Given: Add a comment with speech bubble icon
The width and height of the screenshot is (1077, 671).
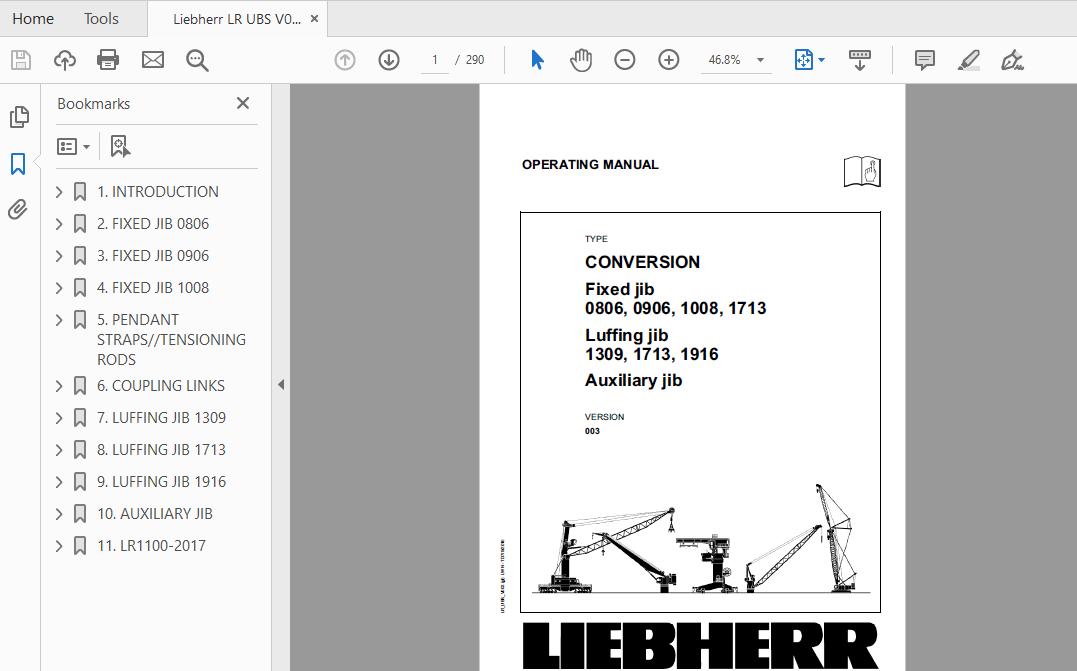Looking at the screenshot, I should click(925, 60).
